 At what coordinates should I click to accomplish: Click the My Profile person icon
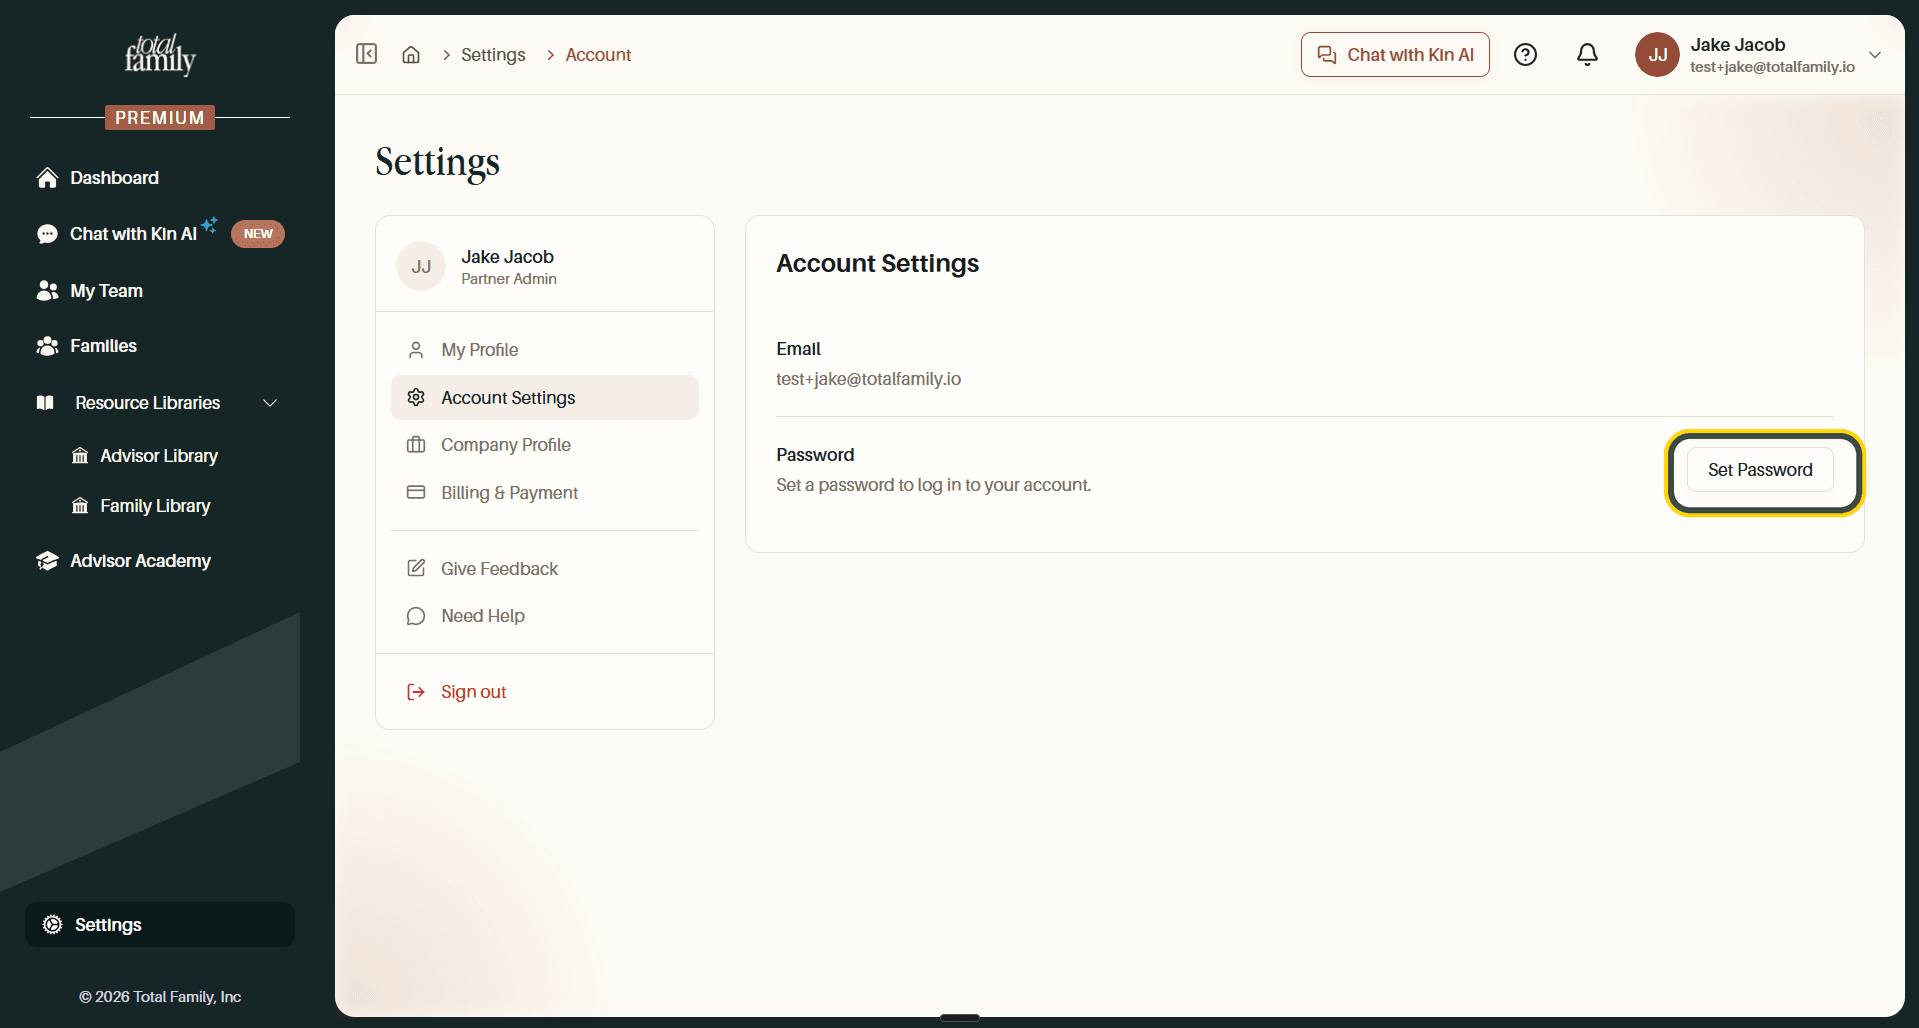coord(416,350)
